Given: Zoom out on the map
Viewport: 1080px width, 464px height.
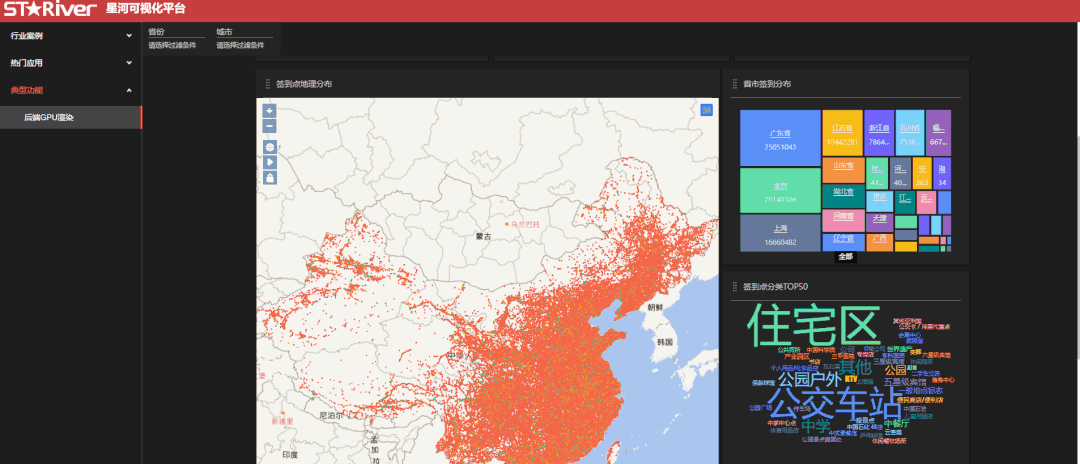Looking at the screenshot, I should tap(269, 127).
